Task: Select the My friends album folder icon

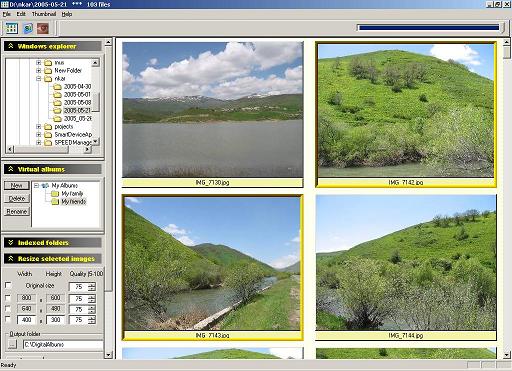Action: click(x=55, y=202)
